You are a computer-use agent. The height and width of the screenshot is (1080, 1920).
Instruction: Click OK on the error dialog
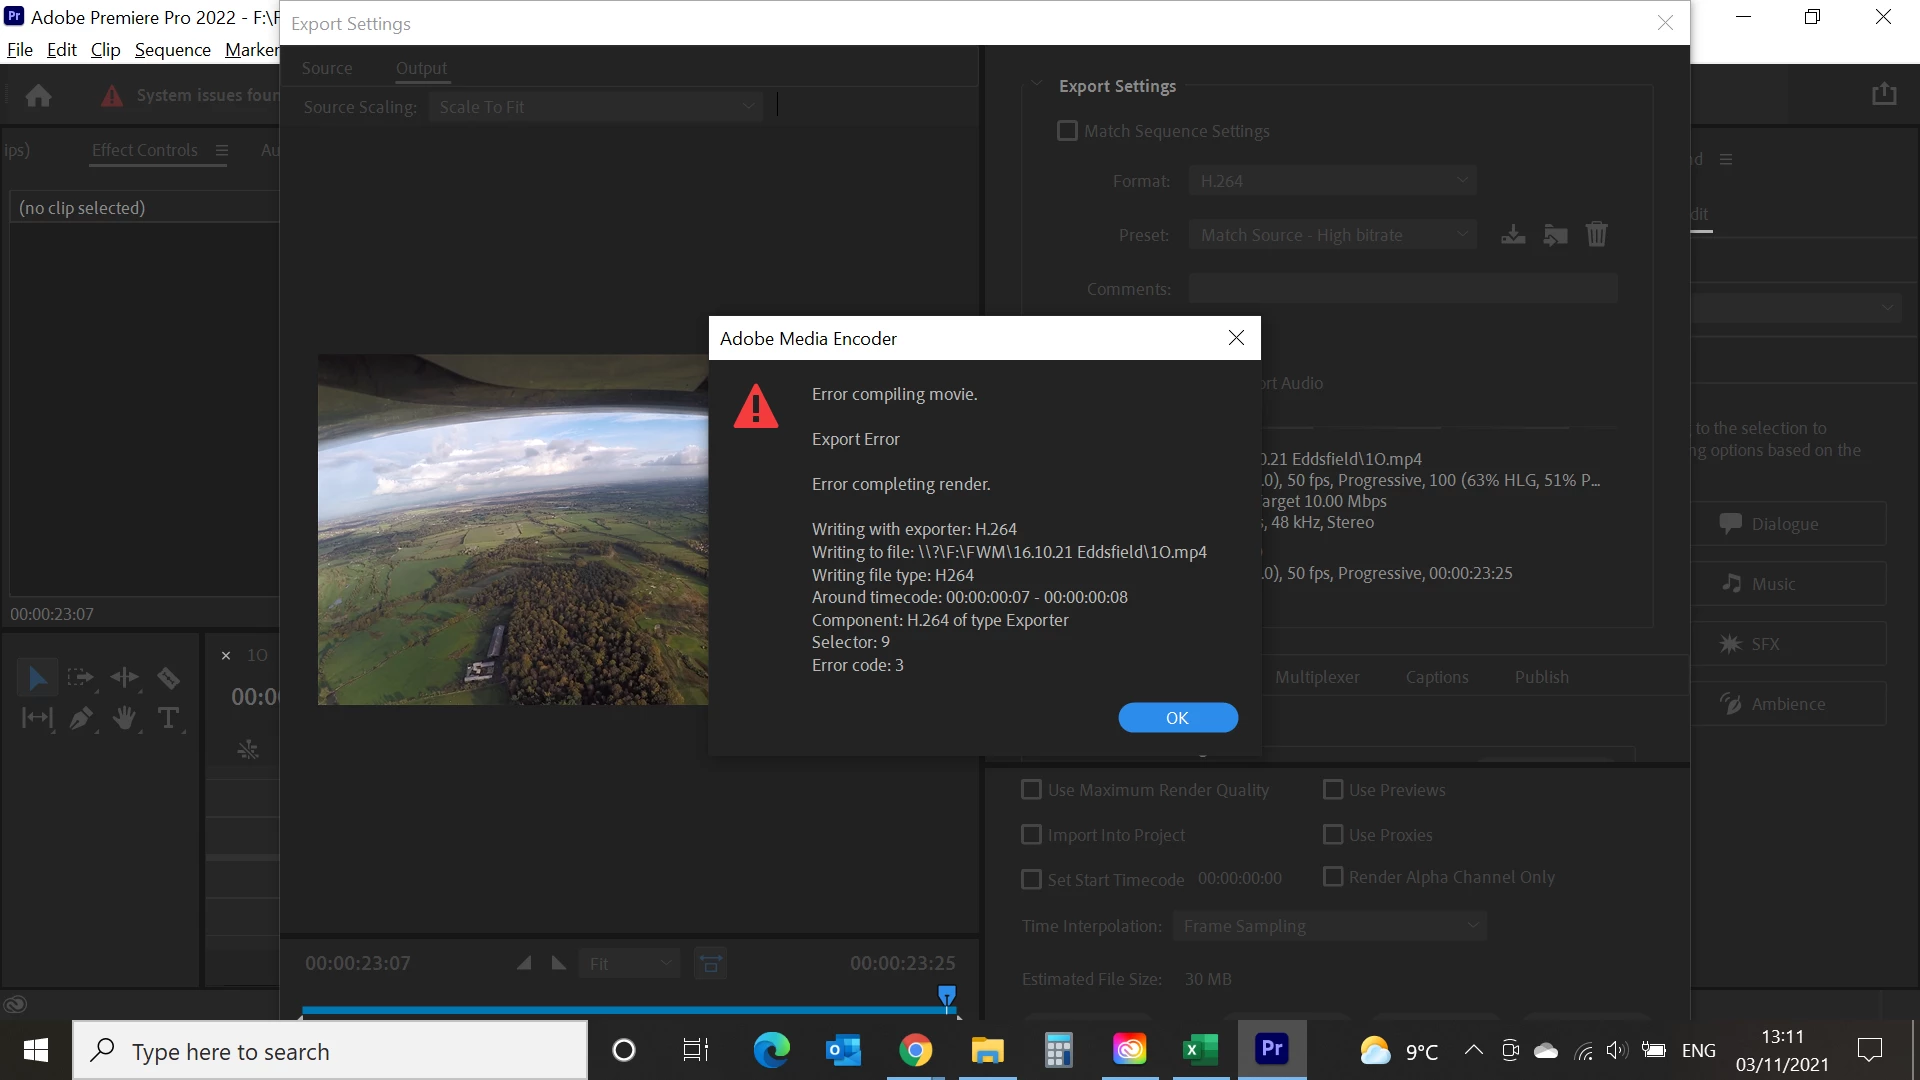tap(1177, 718)
